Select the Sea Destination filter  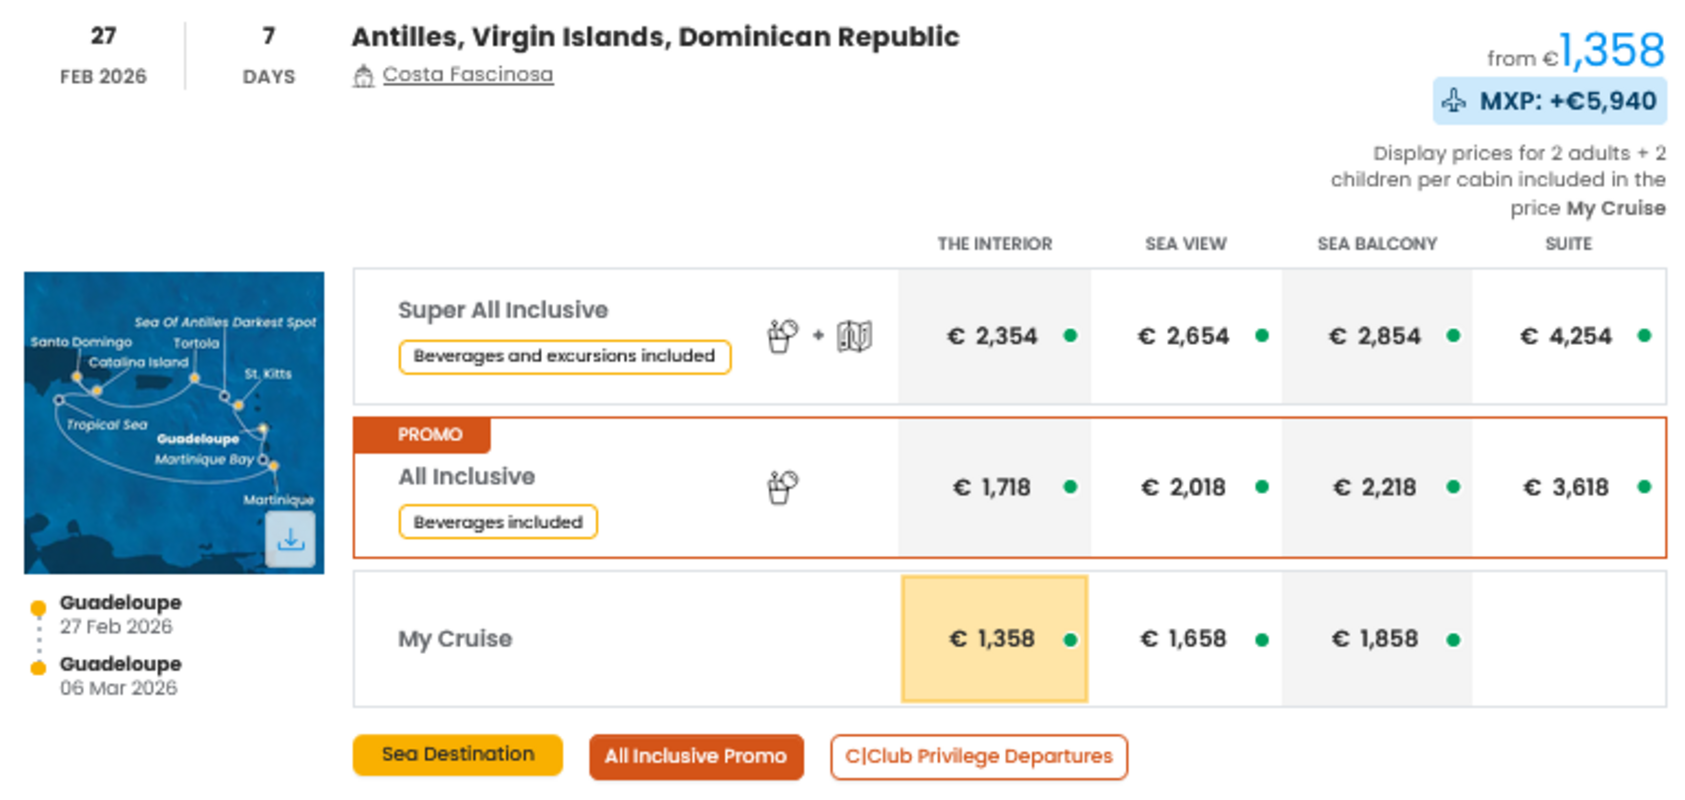point(456,755)
